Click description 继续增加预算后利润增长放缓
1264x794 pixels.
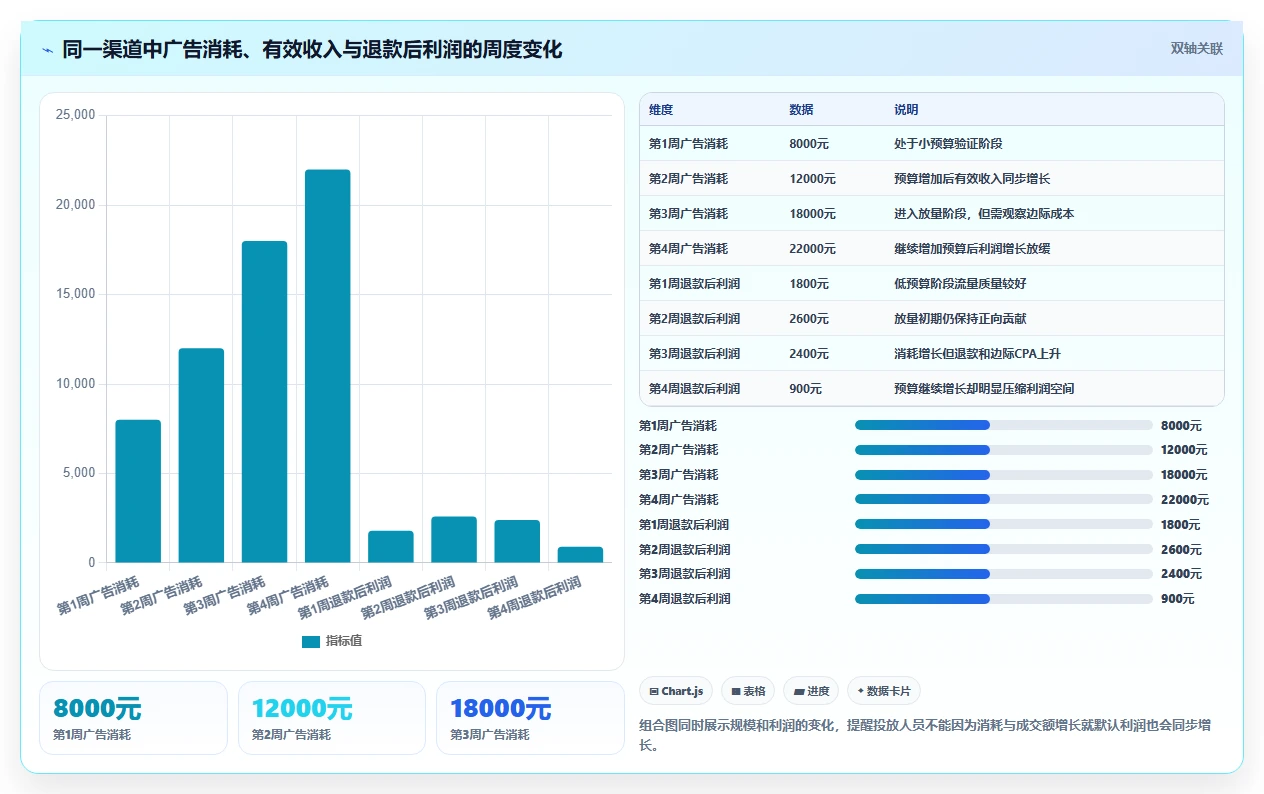(972, 249)
